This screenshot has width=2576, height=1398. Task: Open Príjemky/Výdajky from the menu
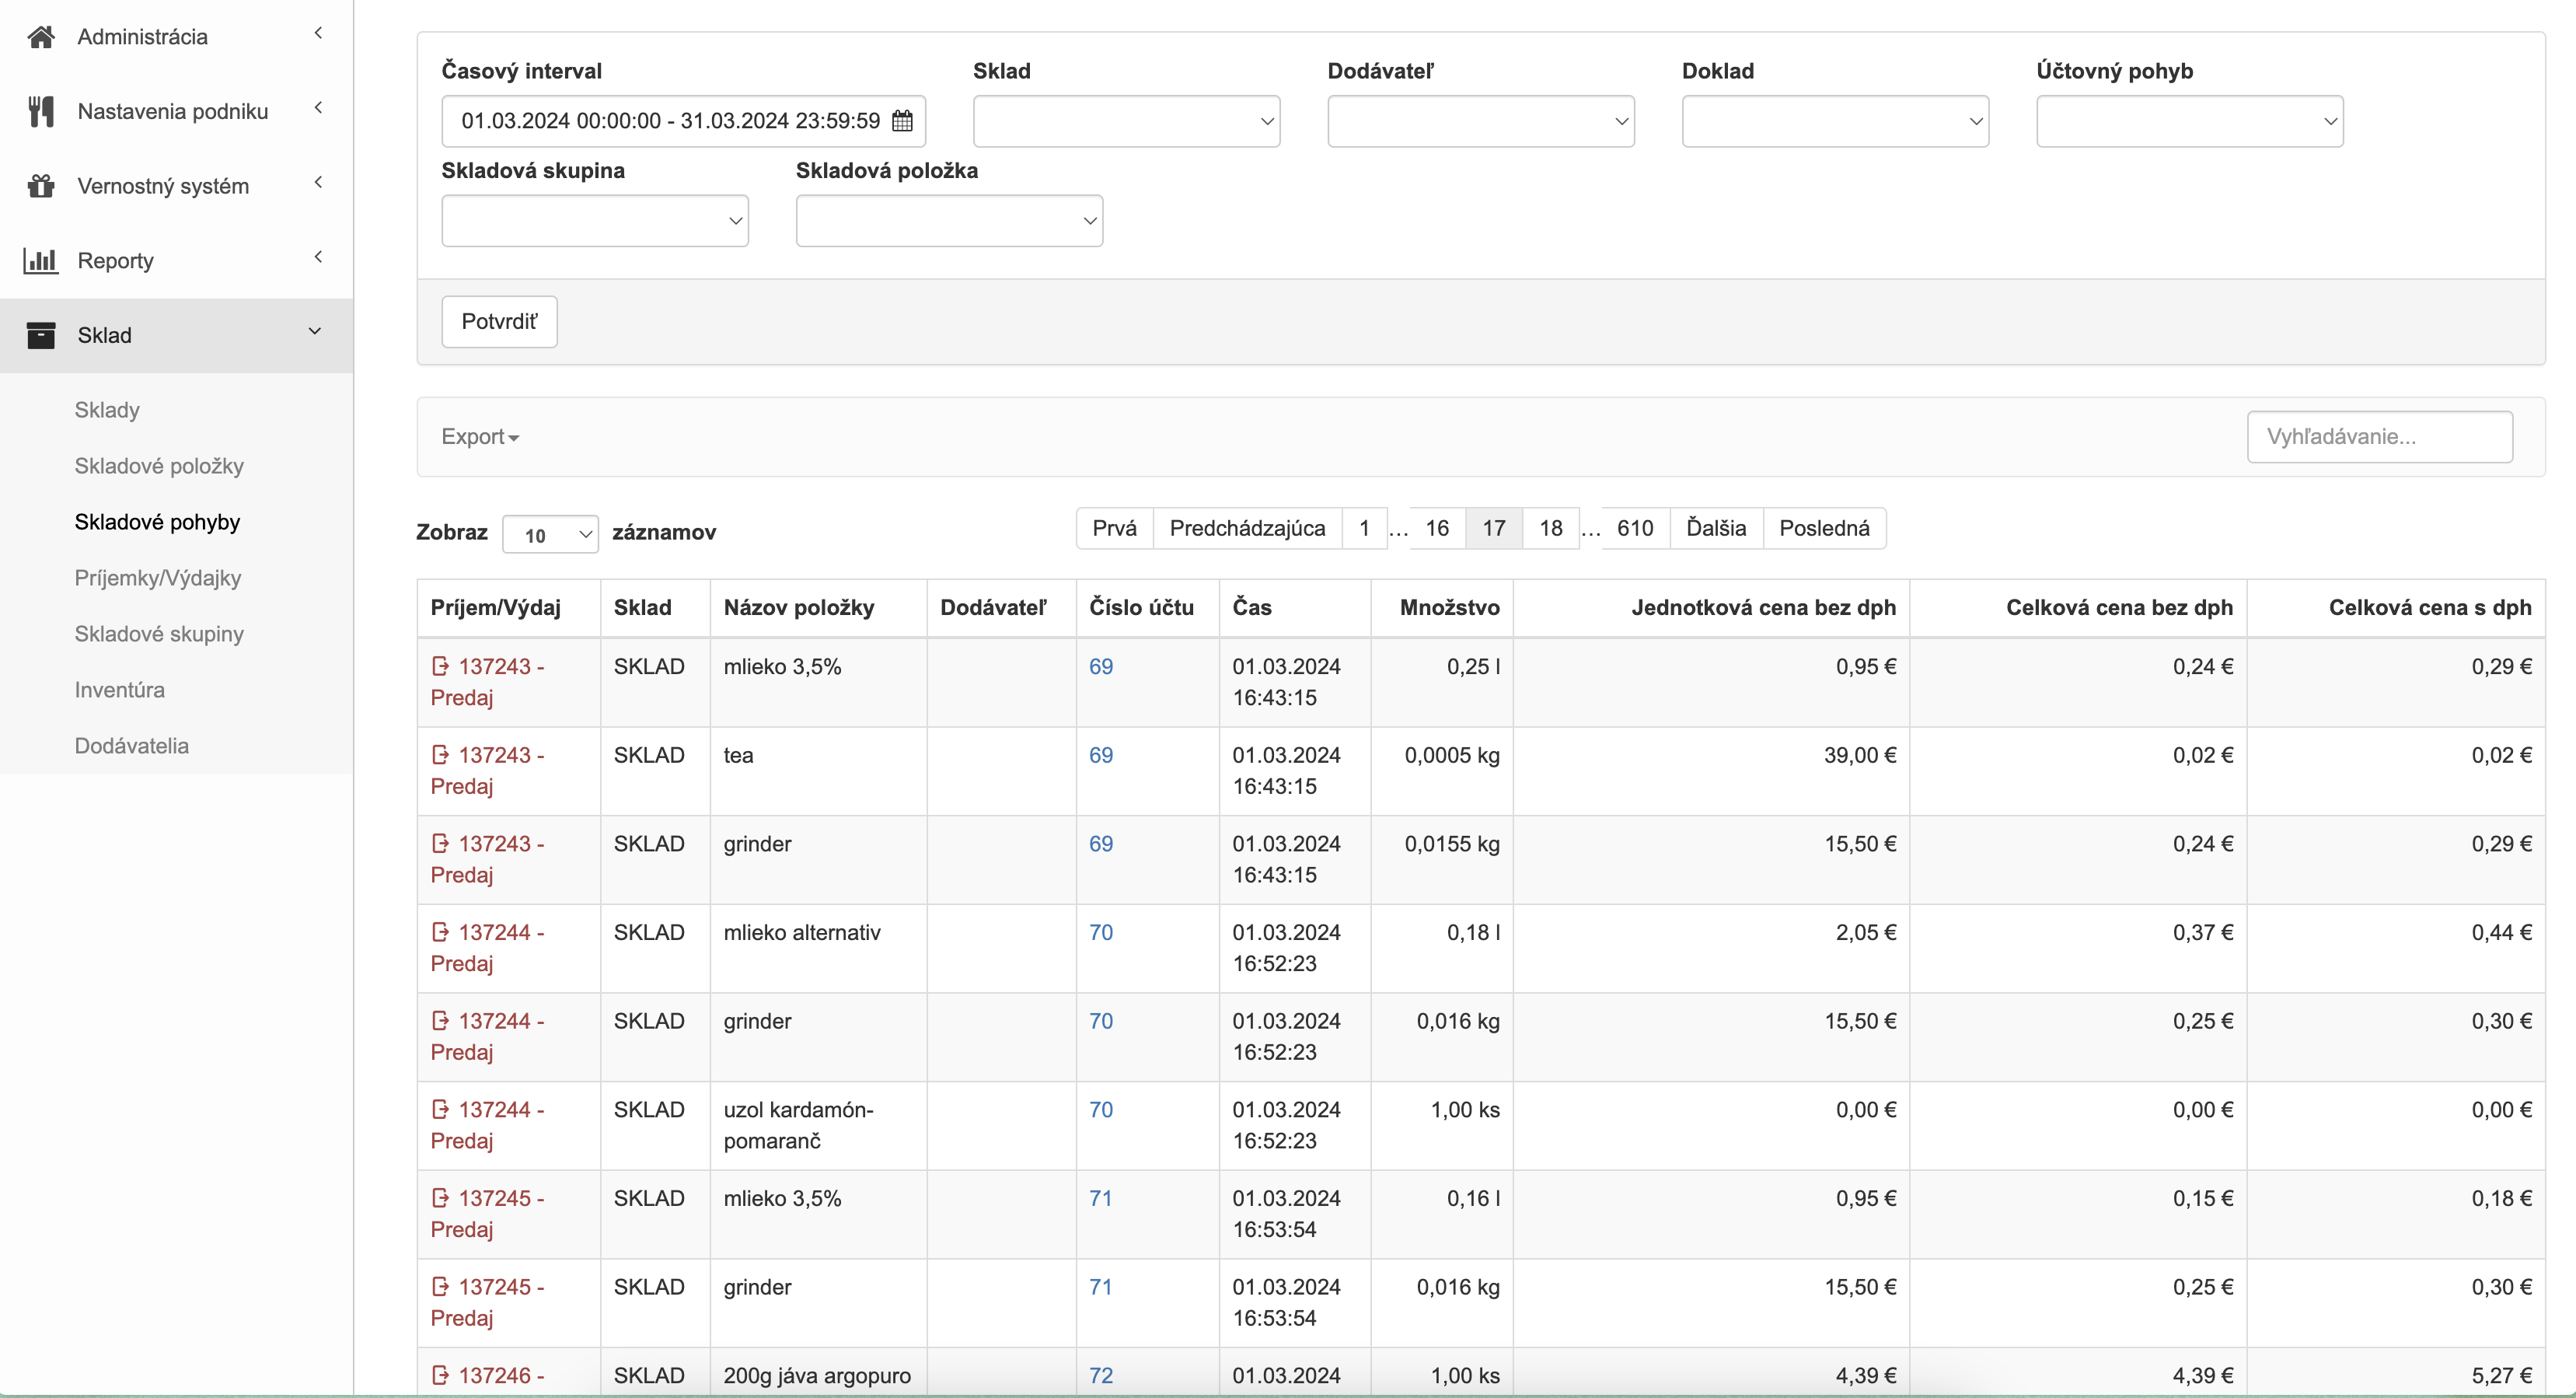click(157, 577)
